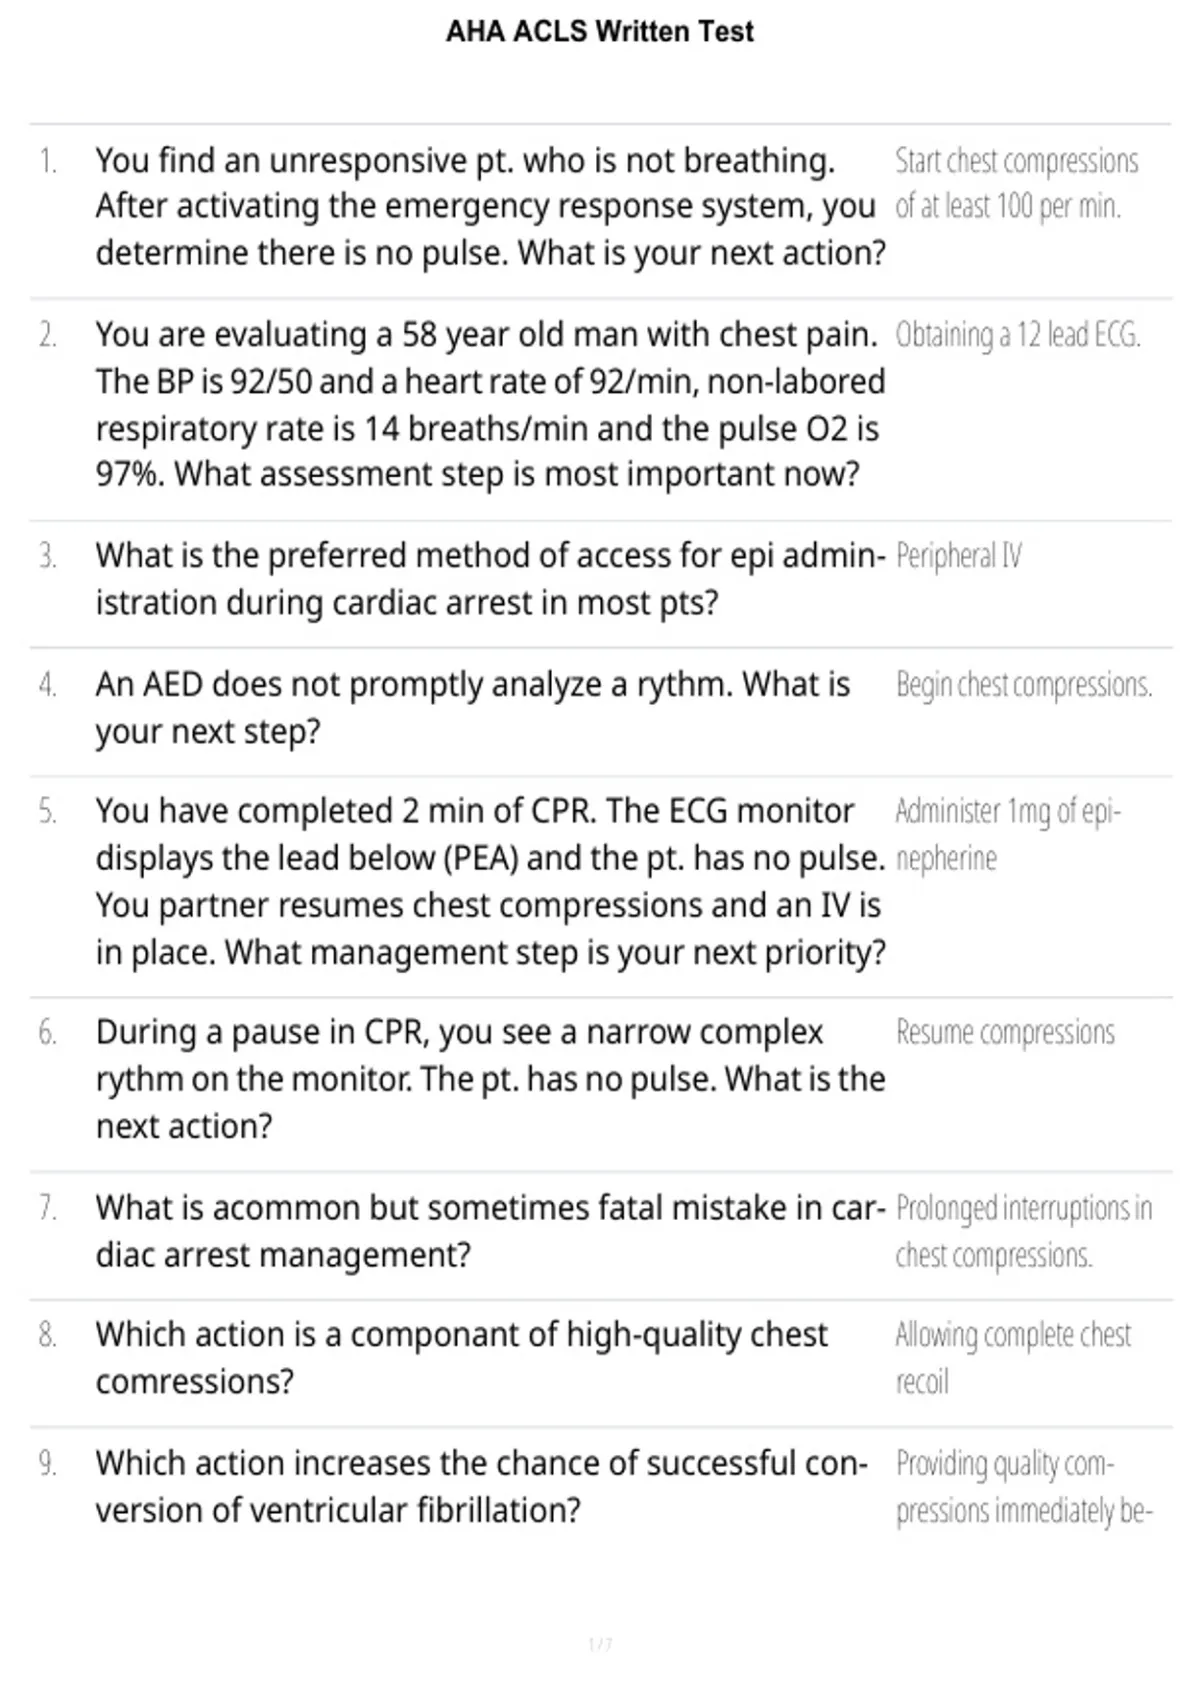Screen dimensions: 1200x1700
Task: Click the 'Allowing complete chest recoil' answer
Action: click(1013, 1359)
